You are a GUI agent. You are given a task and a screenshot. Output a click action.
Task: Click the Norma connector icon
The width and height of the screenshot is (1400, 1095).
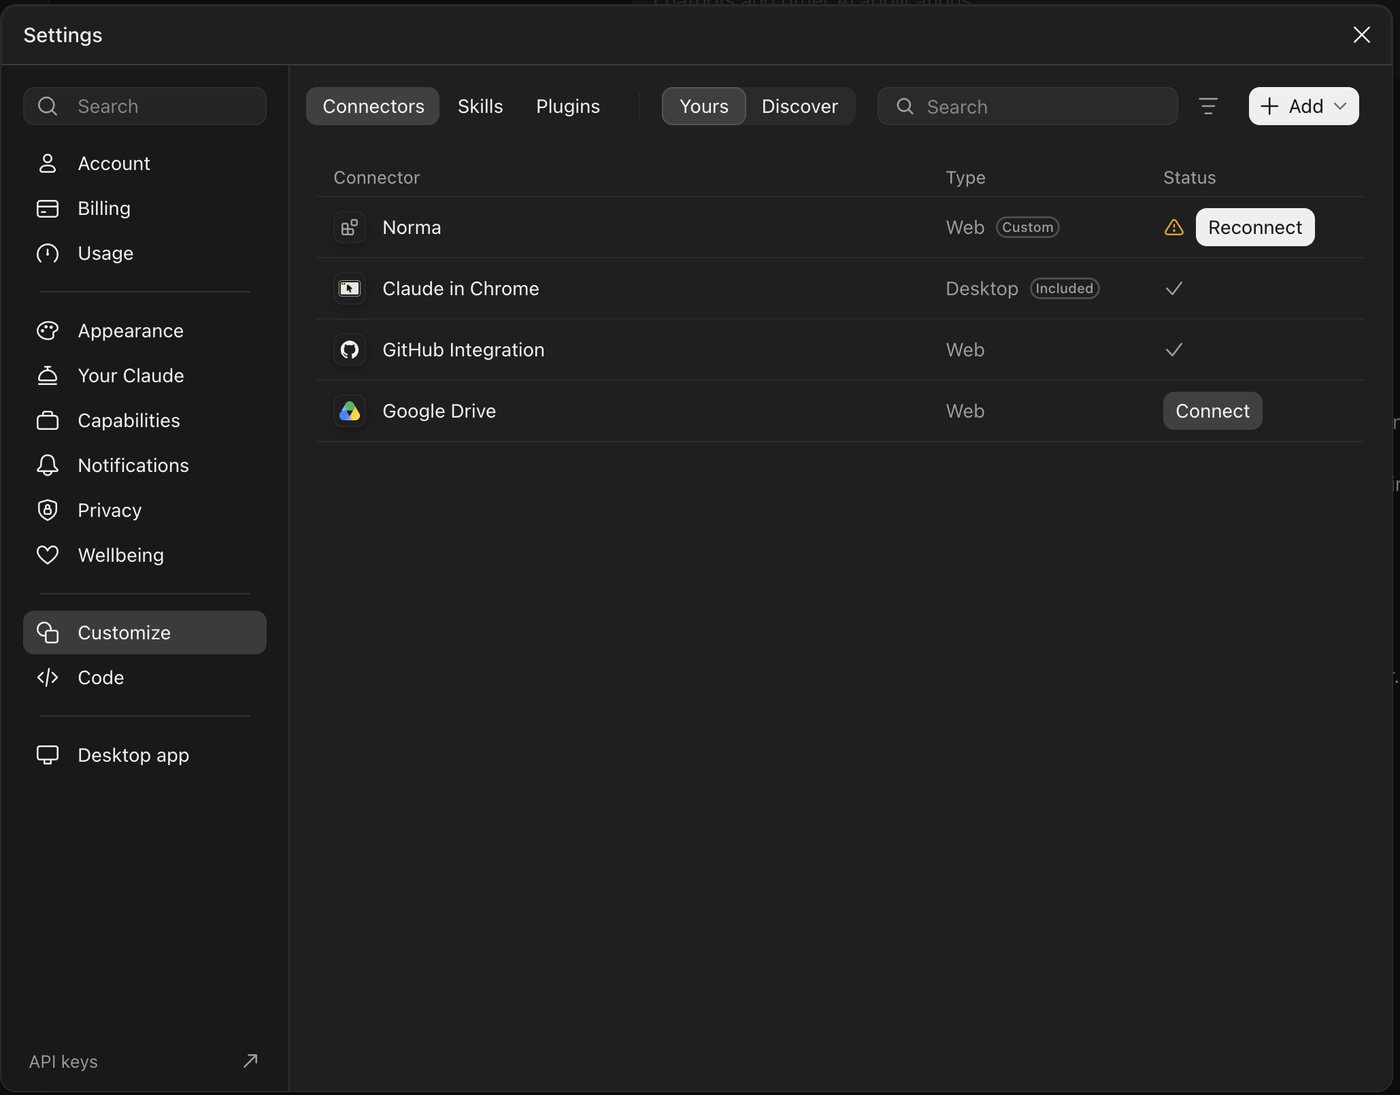pyautogui.click(x=349, y=228)
